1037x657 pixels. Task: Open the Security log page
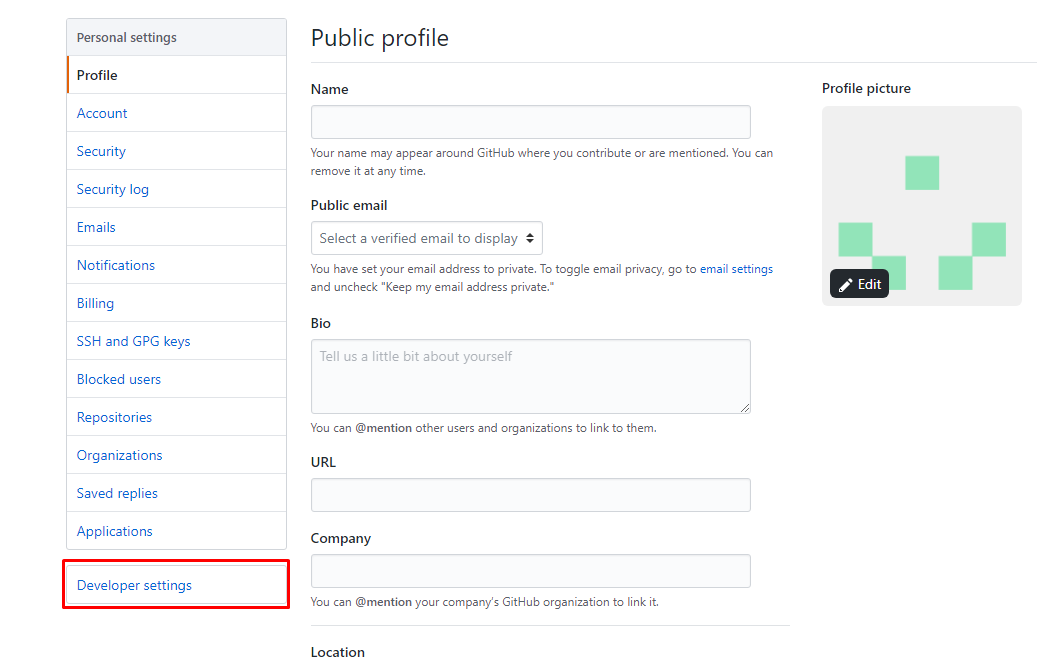click(x=112, y=189)
